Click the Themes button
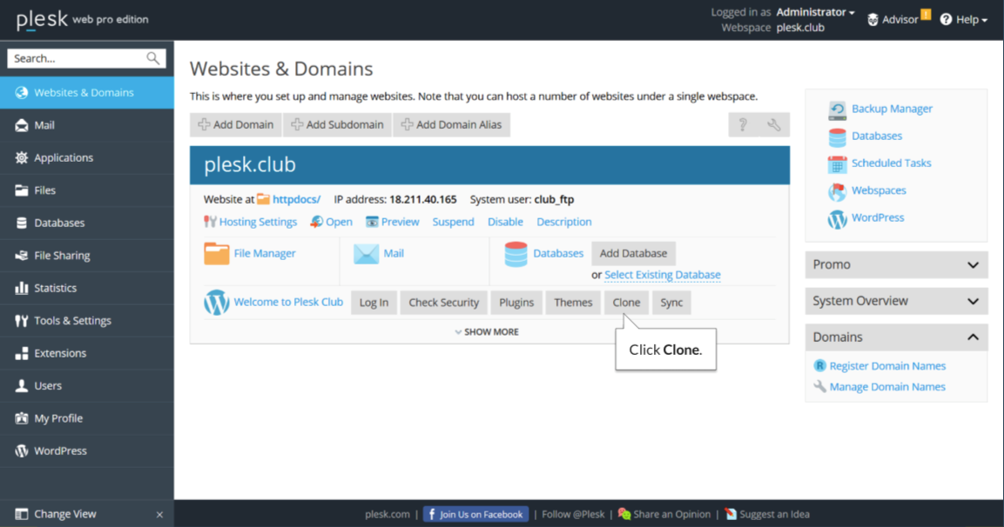Screen dimensions: 1004x527 573,302
